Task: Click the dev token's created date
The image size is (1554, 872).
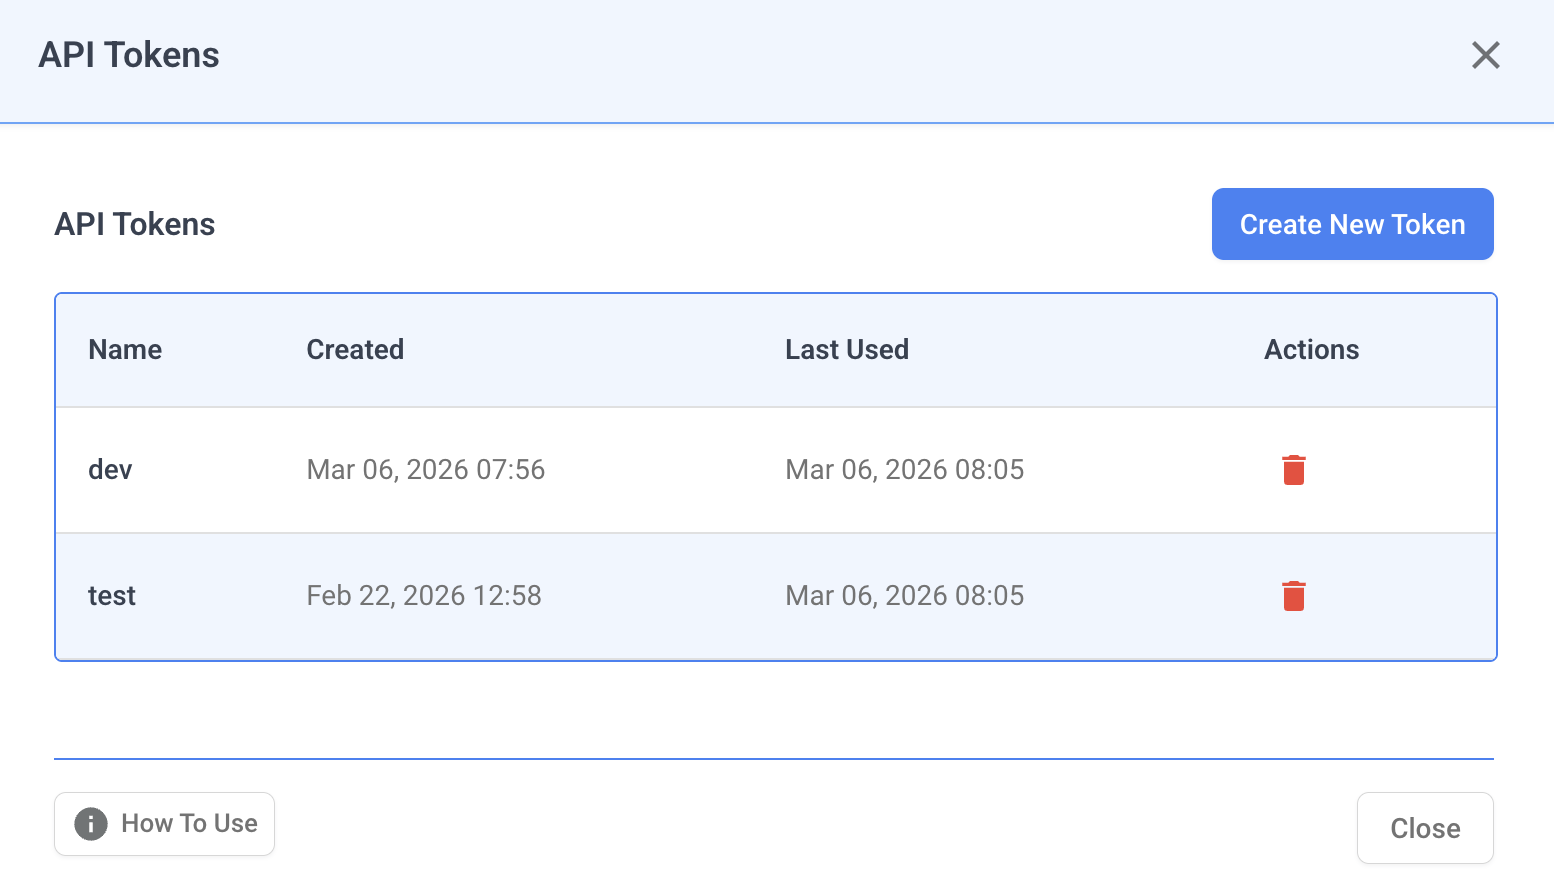Action: (x=425, y=470)
